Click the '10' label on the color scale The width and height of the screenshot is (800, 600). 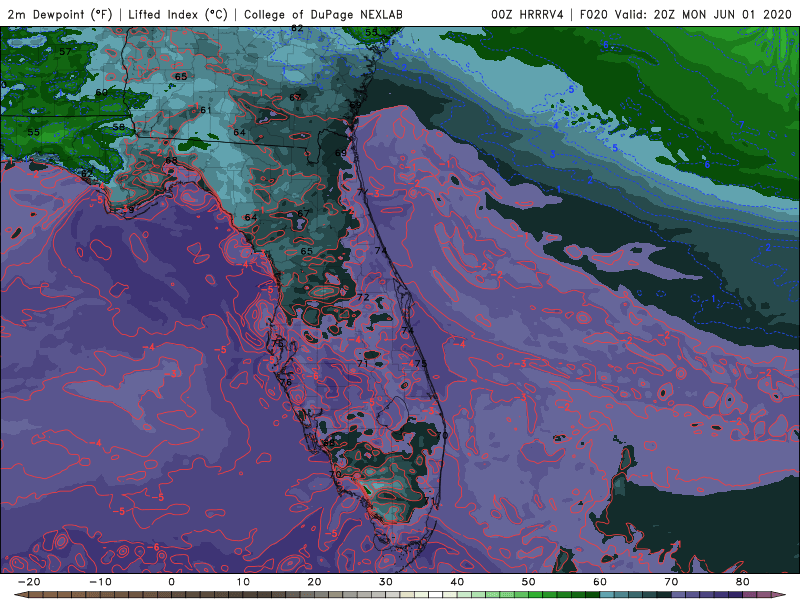click(243, 582)
